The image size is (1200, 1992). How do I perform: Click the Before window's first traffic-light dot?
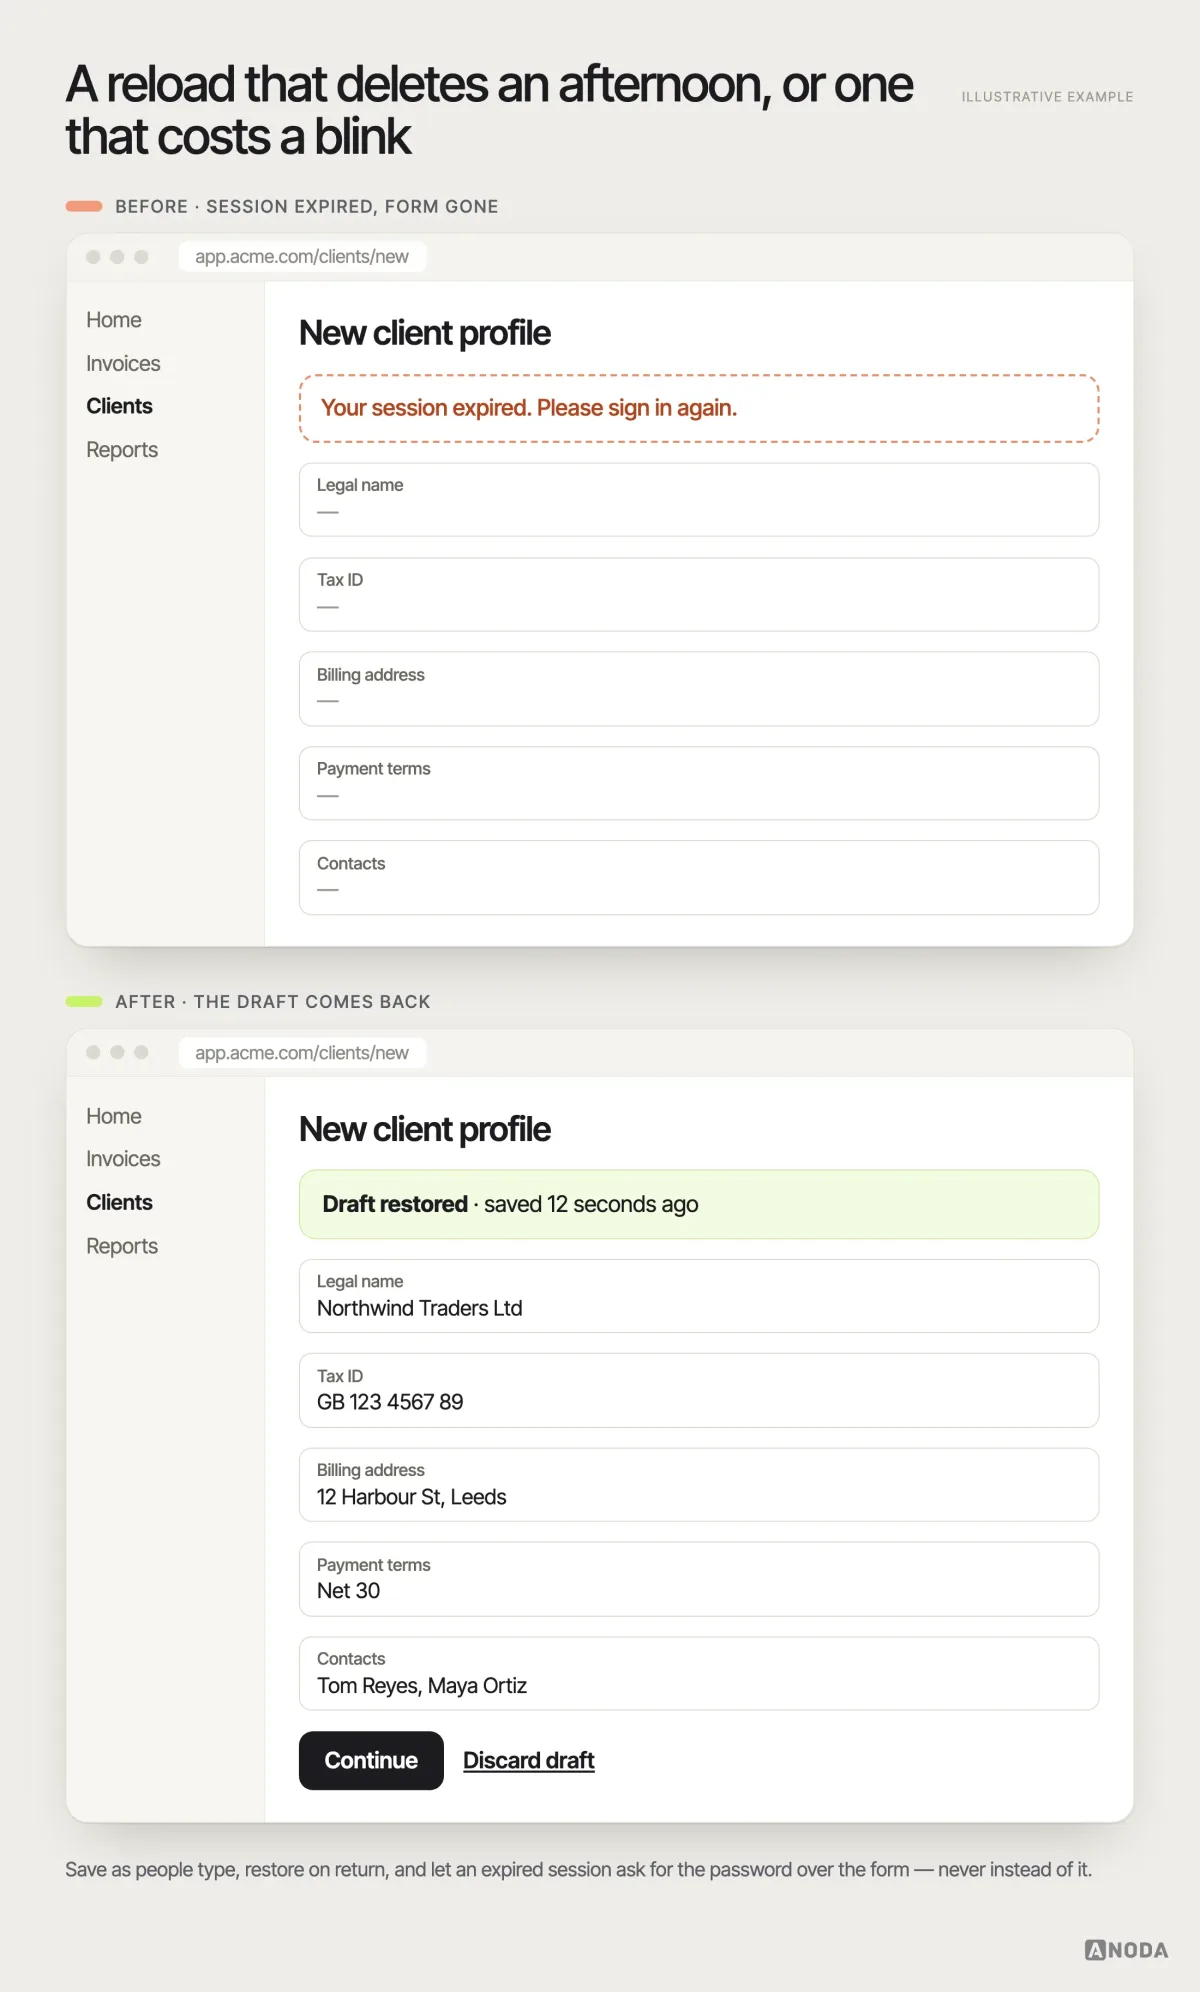tap(93, 257)
